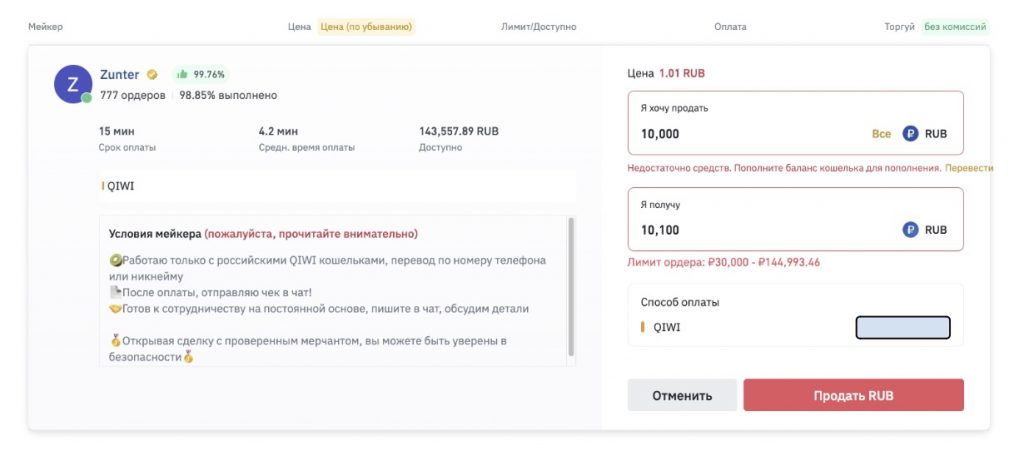The height and width of the screenshot is (461, 1024).
Task: Click the price 1.01 RUB value
Action: (x=682, y=73)
